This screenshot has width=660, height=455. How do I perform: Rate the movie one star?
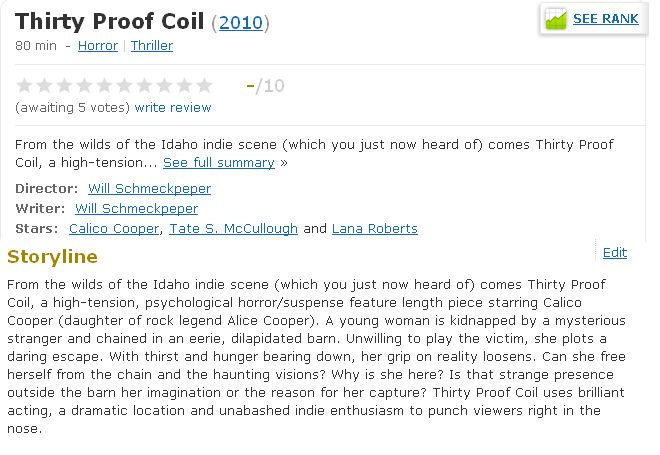24,85
